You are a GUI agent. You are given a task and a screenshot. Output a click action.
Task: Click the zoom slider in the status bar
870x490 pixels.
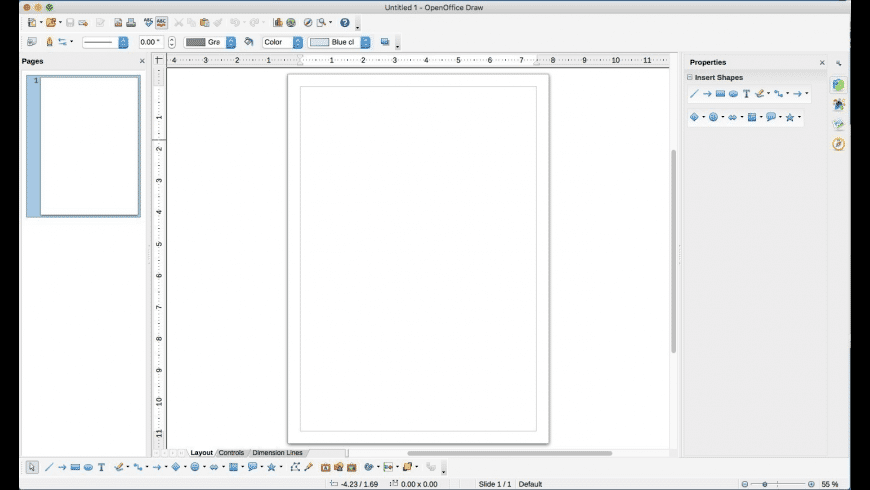pos(765,484)
